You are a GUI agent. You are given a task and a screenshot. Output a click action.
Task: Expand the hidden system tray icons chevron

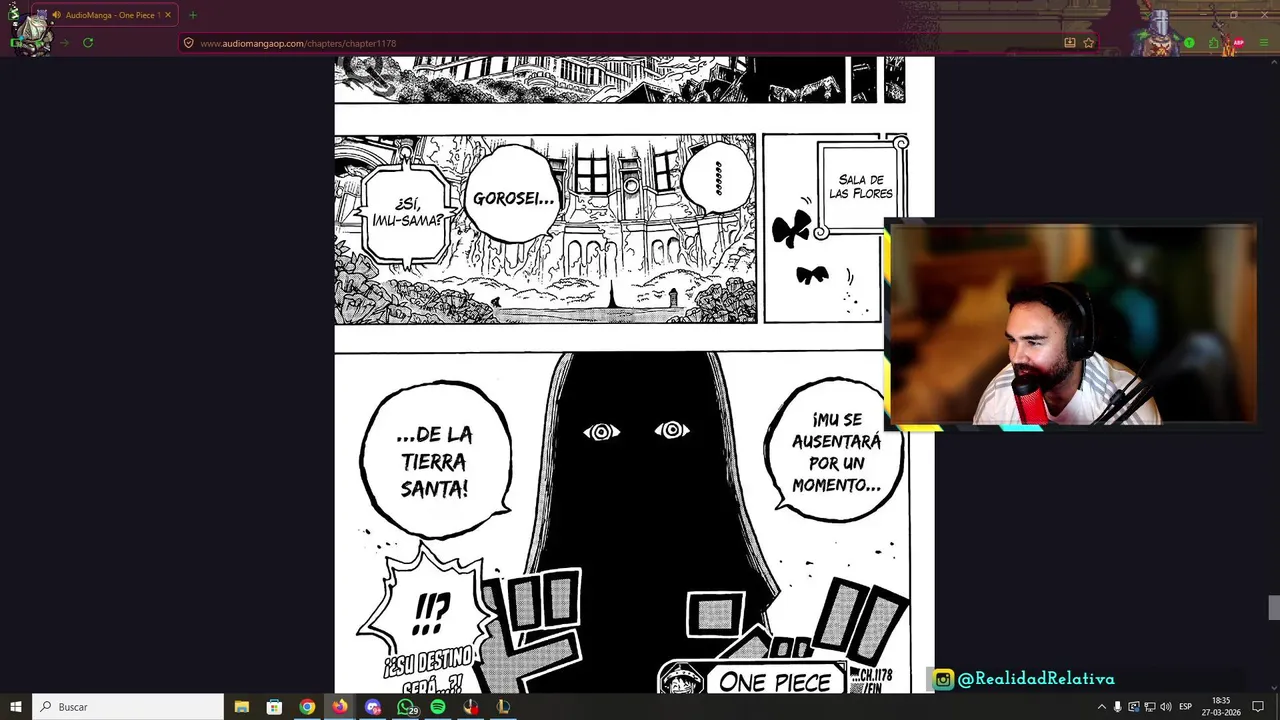pyautogui.click(x=1102, y=707)
